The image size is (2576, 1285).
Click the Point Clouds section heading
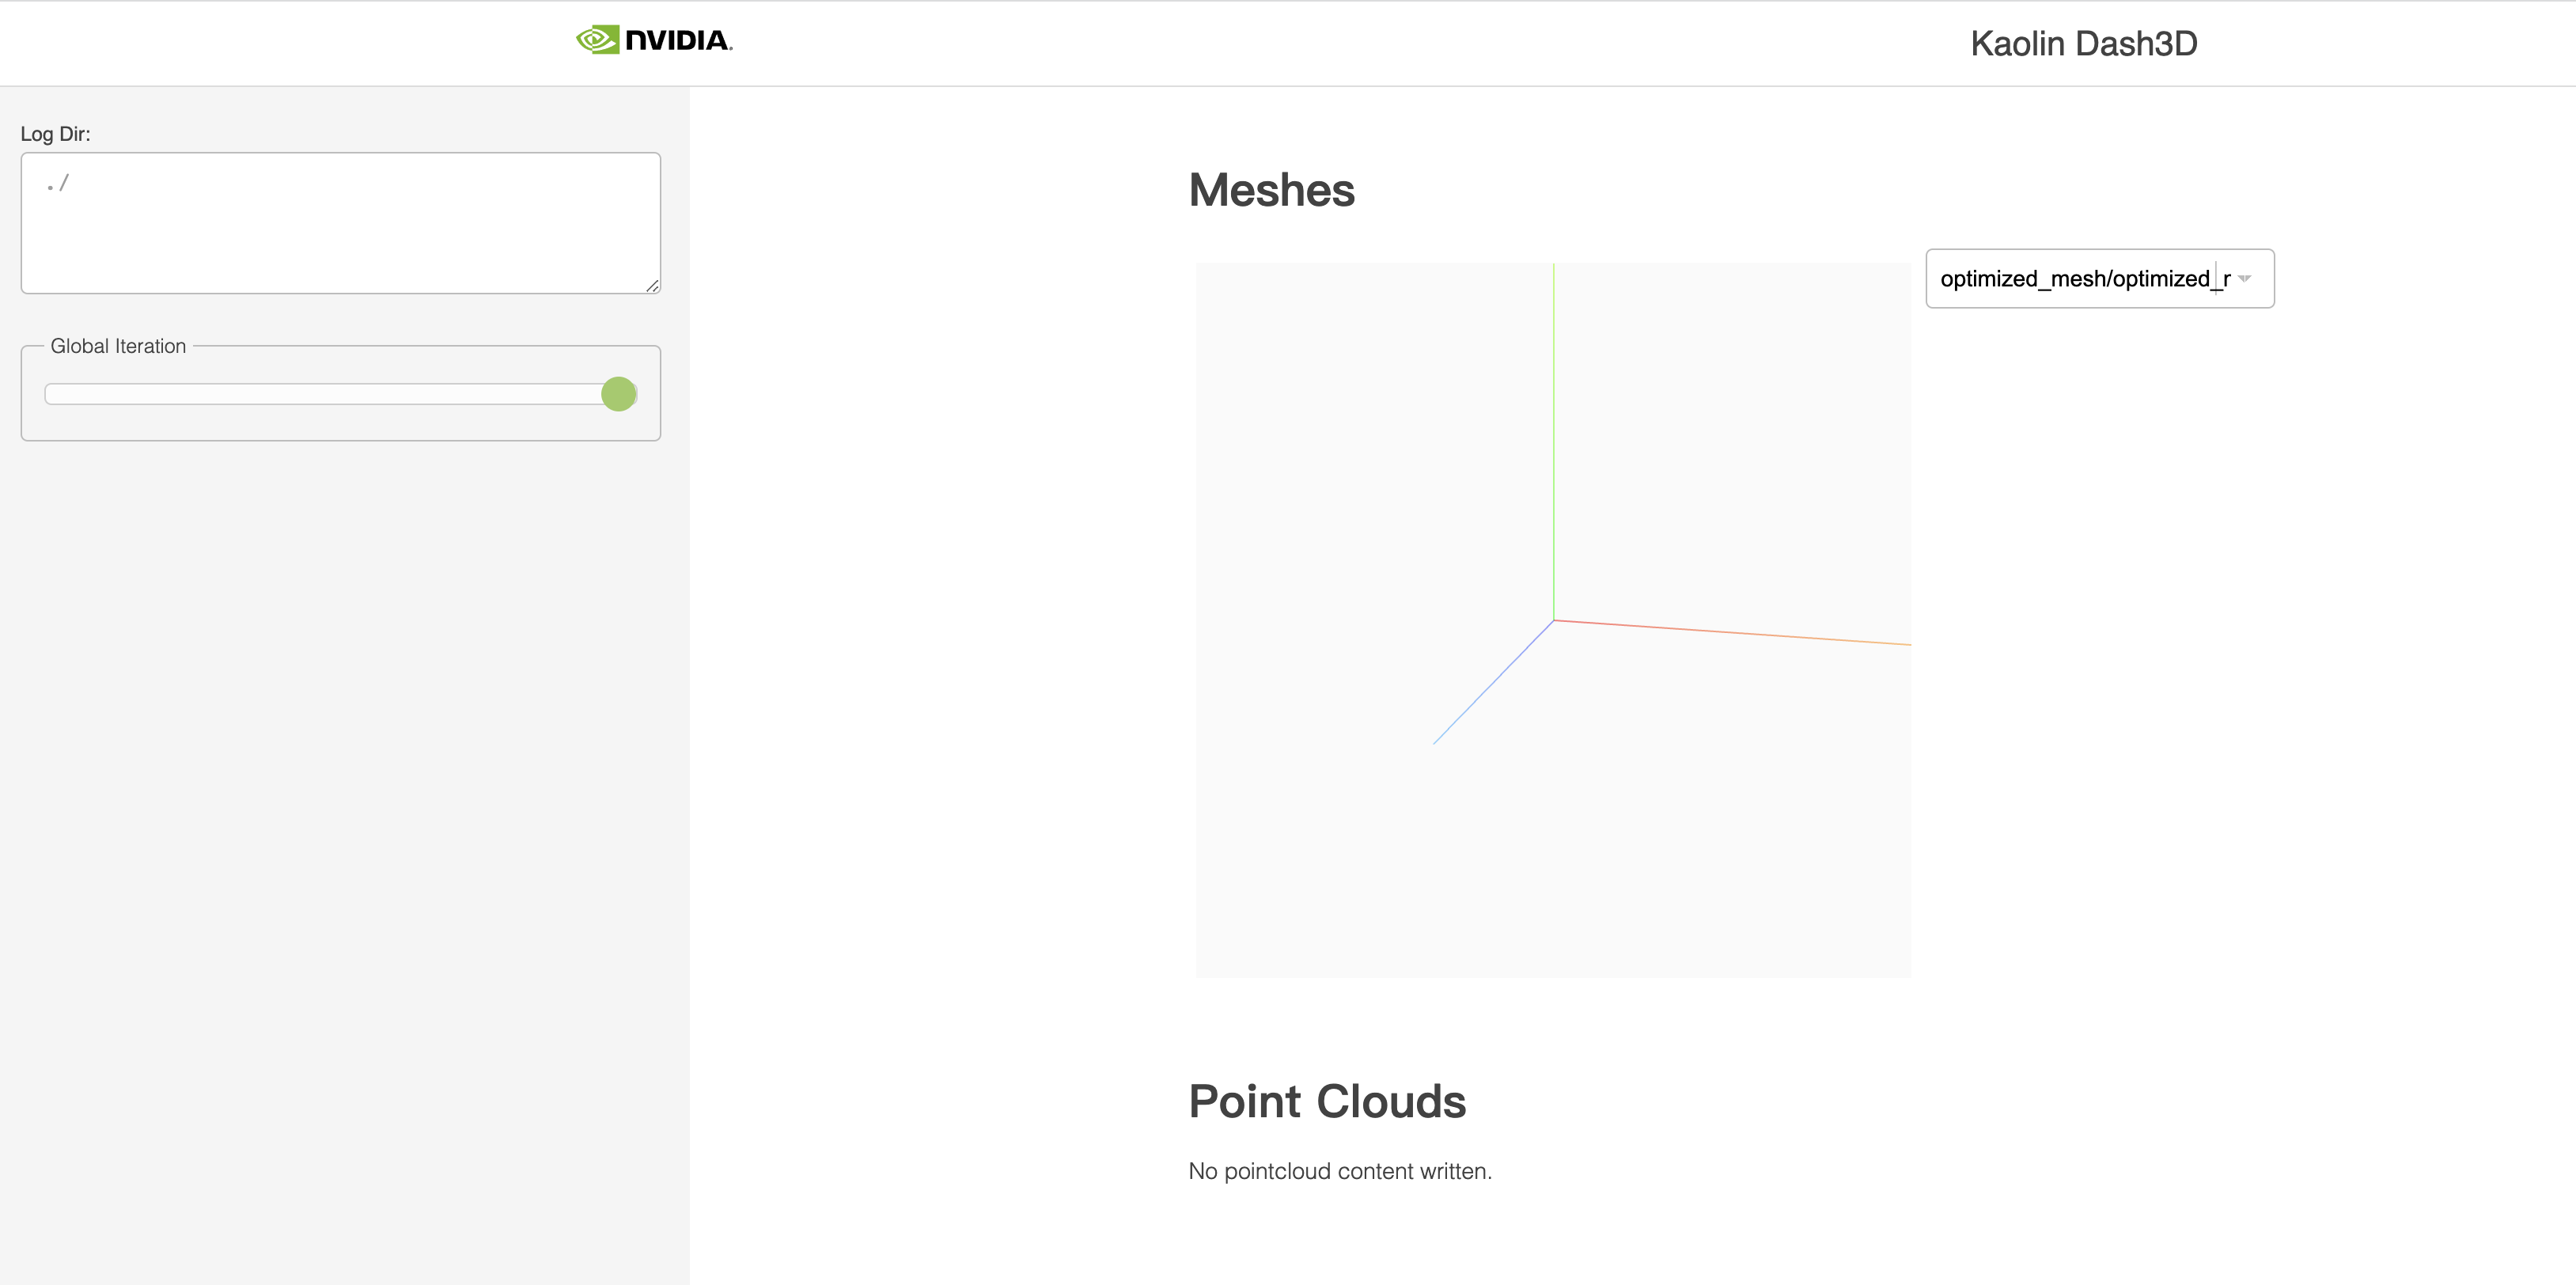1328,1101
